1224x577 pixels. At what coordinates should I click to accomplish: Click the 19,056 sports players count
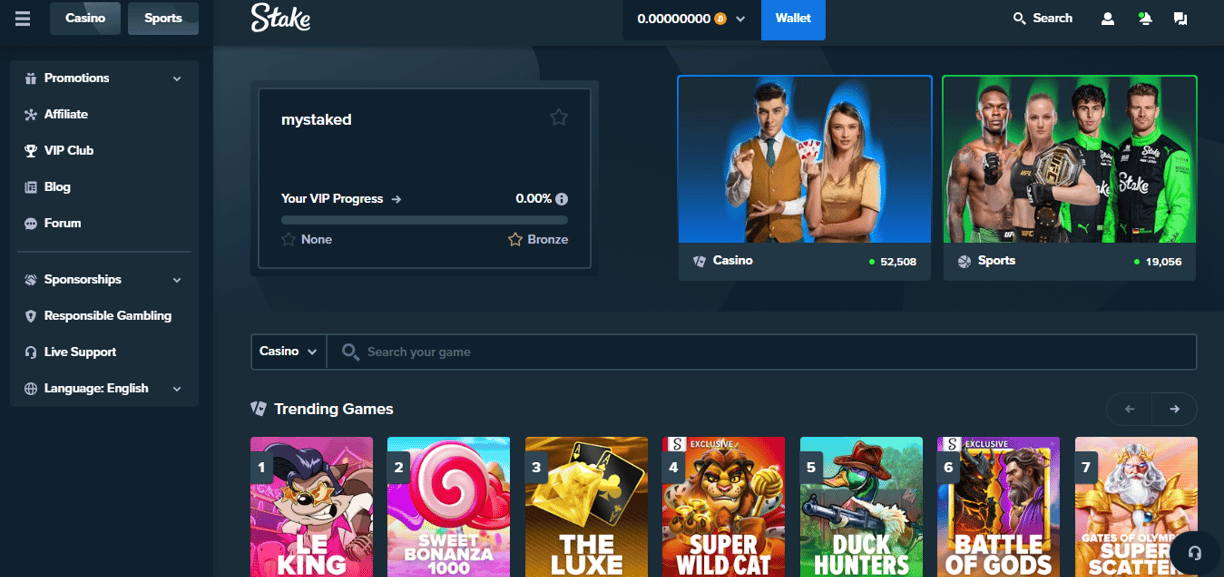(x=1163, y=262)
